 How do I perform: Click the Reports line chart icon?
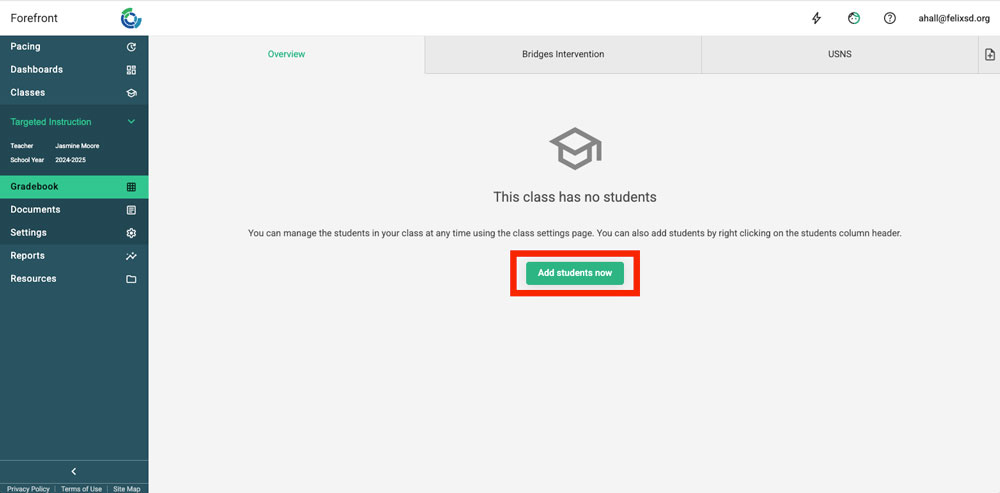pyautogui.click(x=131, y=256)
